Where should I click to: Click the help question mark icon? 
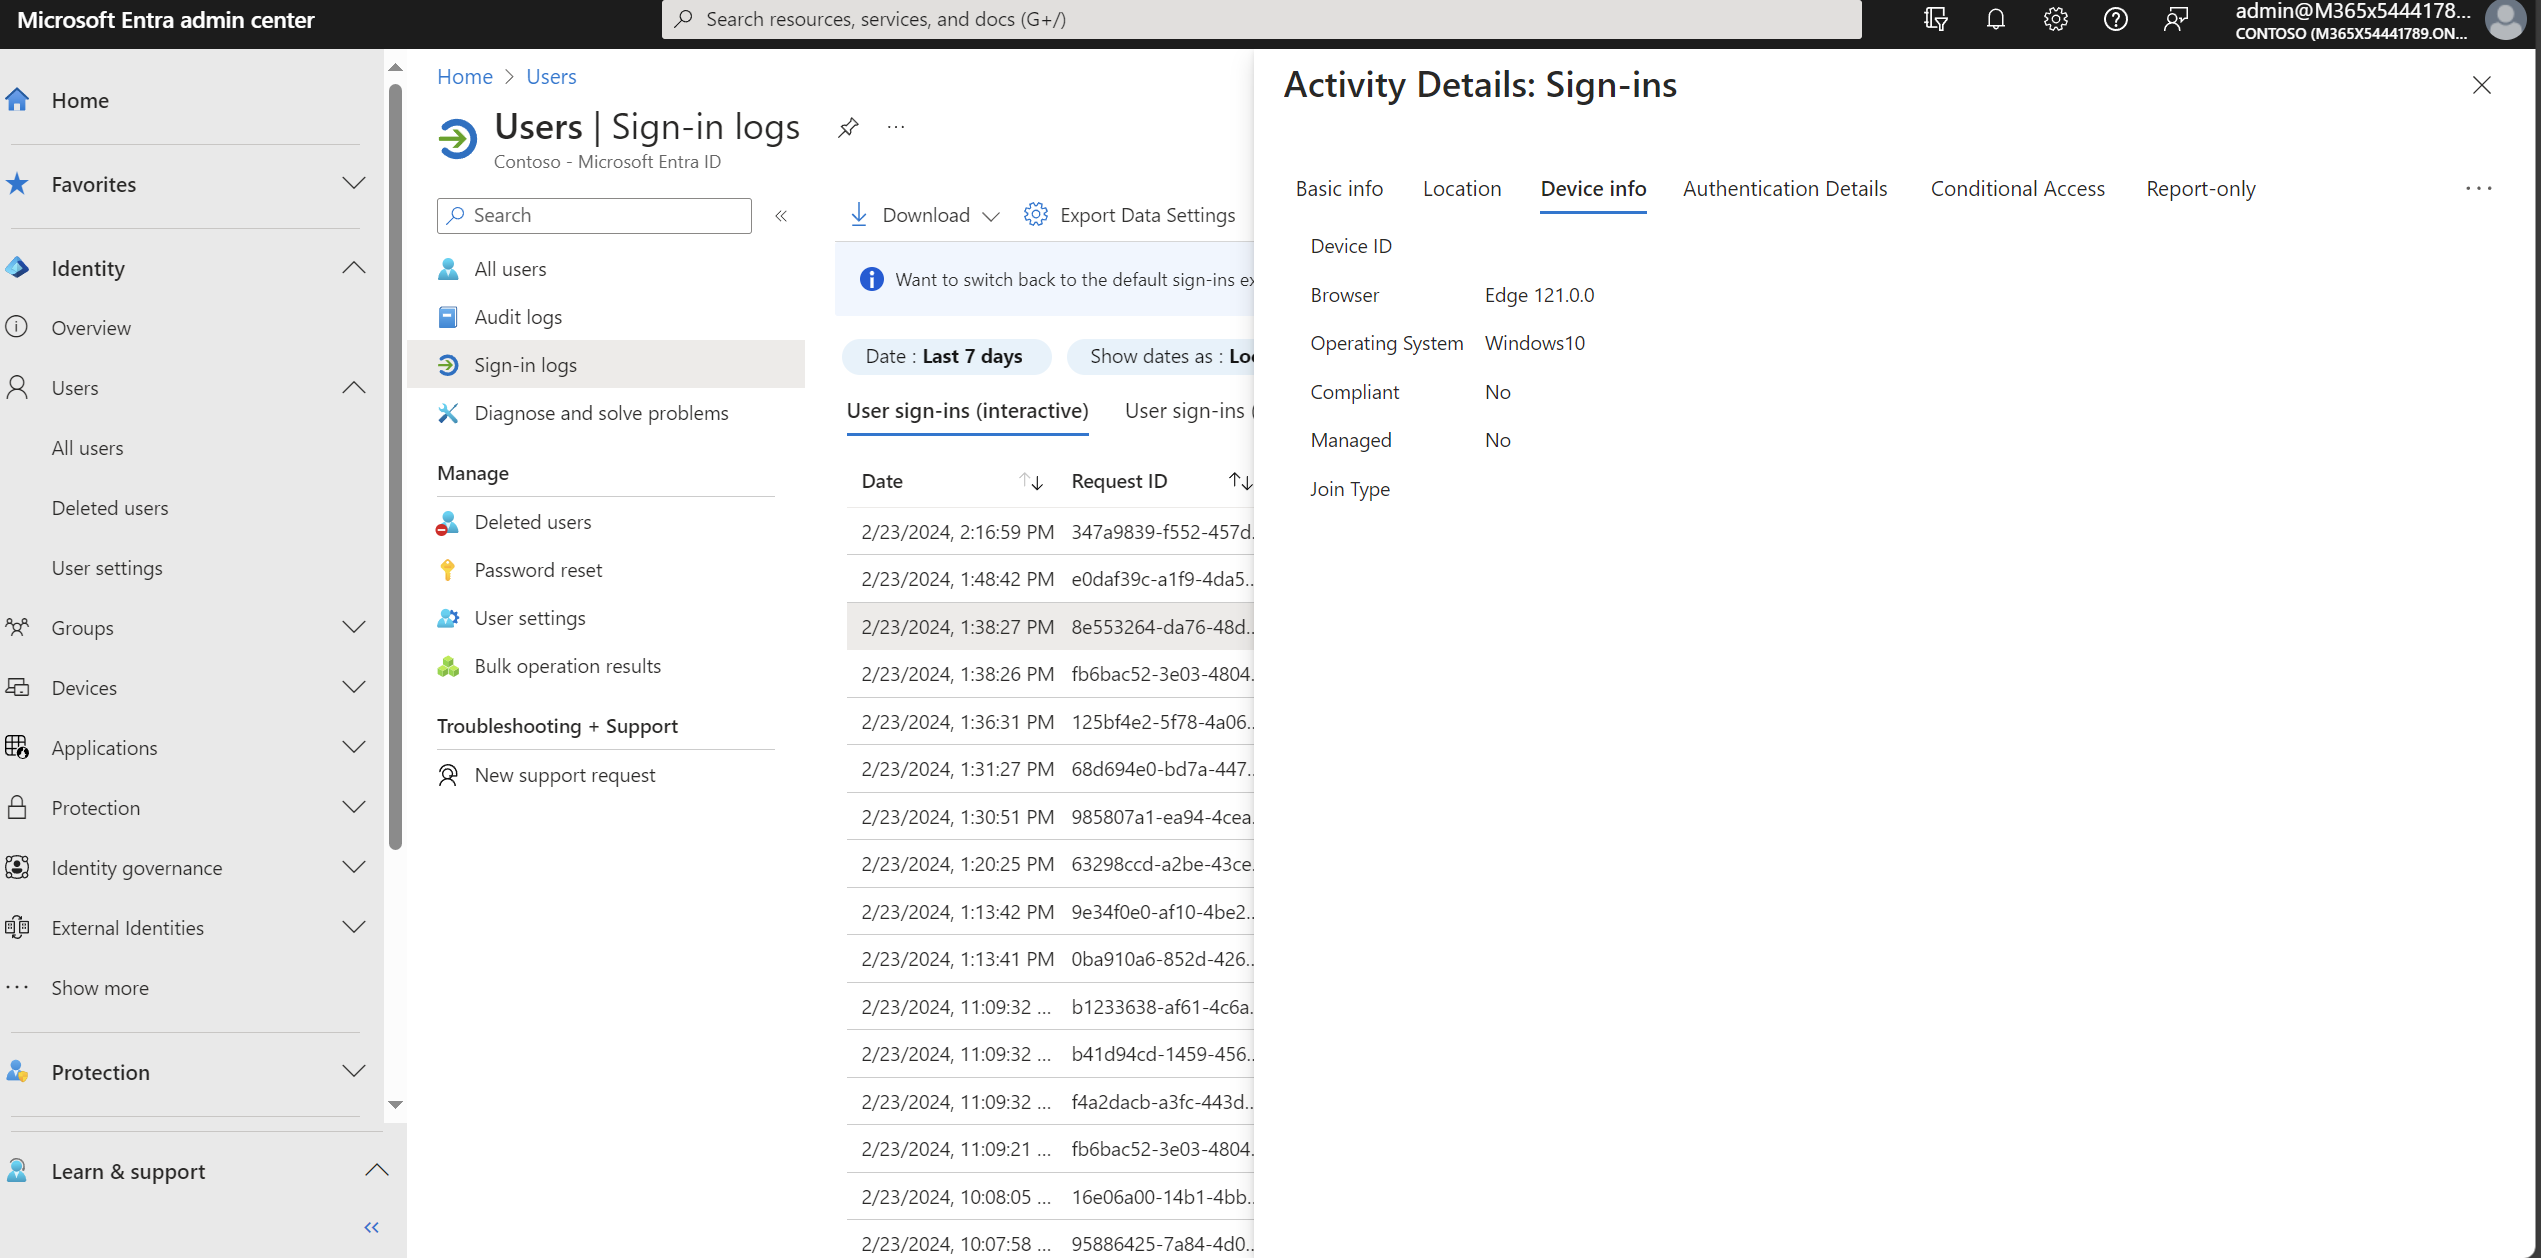coord(2115,19)
